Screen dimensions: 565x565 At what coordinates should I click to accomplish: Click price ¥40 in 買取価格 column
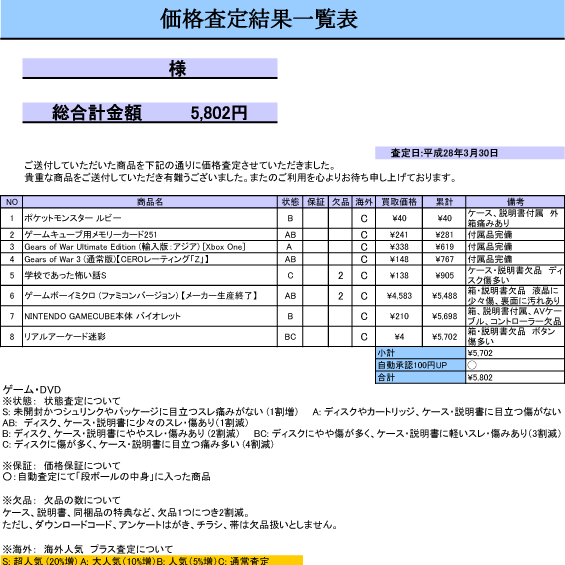click(399, 218)
